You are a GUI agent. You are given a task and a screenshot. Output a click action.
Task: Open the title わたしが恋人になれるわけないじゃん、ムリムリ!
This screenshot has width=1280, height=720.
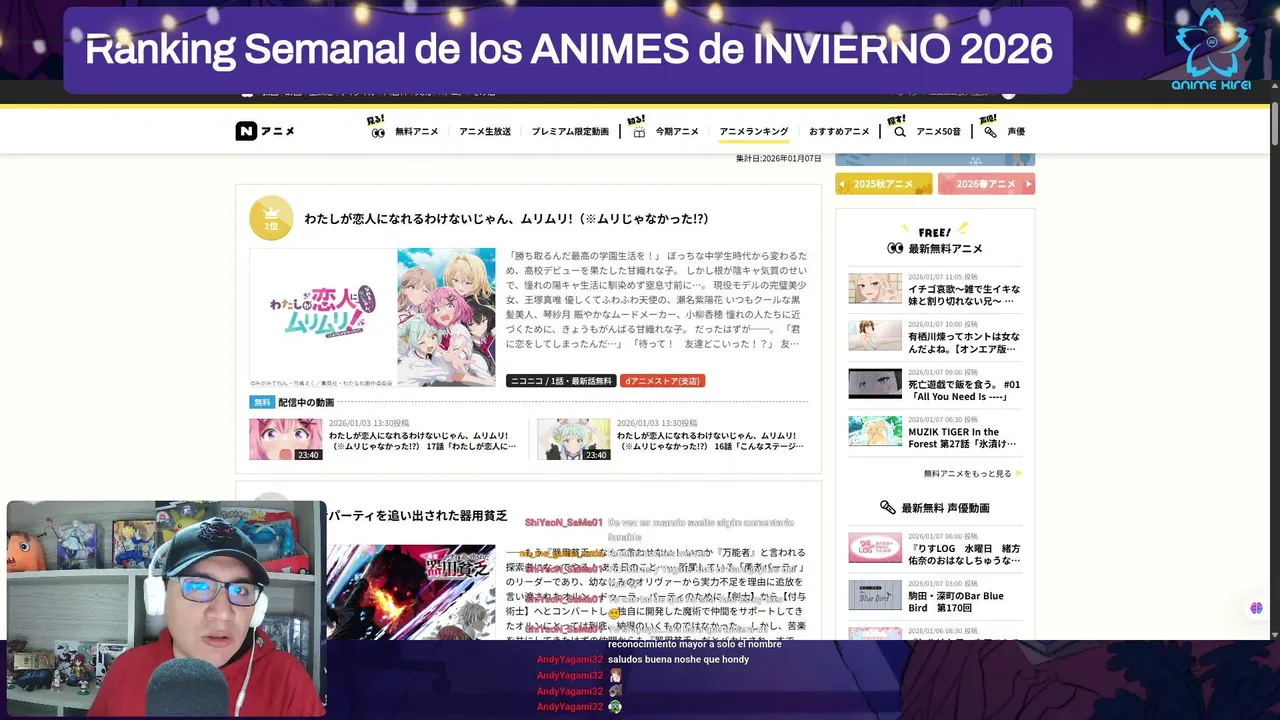click(506, 219)
